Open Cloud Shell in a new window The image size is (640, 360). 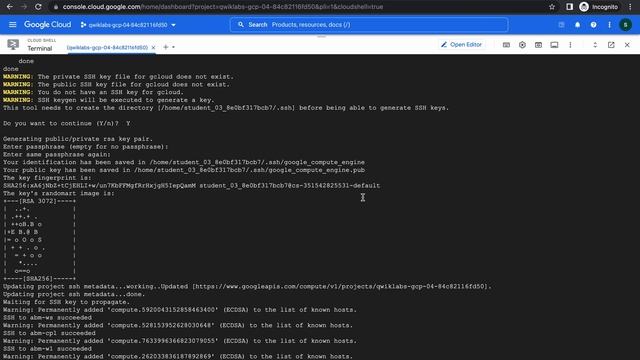(x=611, y=45)
